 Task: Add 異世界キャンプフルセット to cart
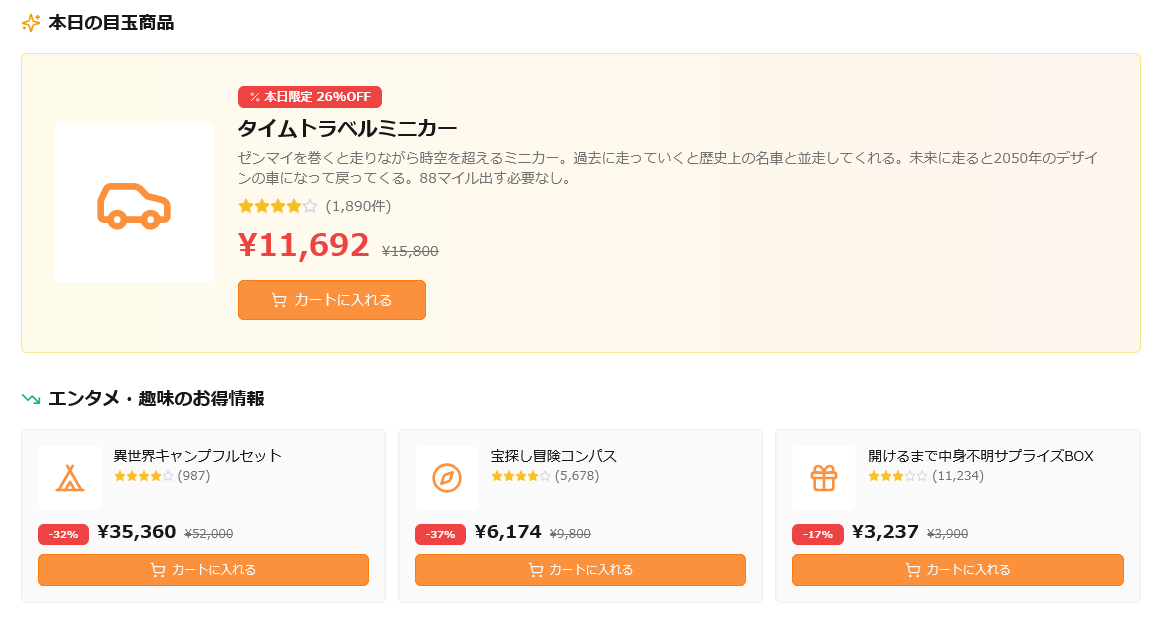click(203, 570)
